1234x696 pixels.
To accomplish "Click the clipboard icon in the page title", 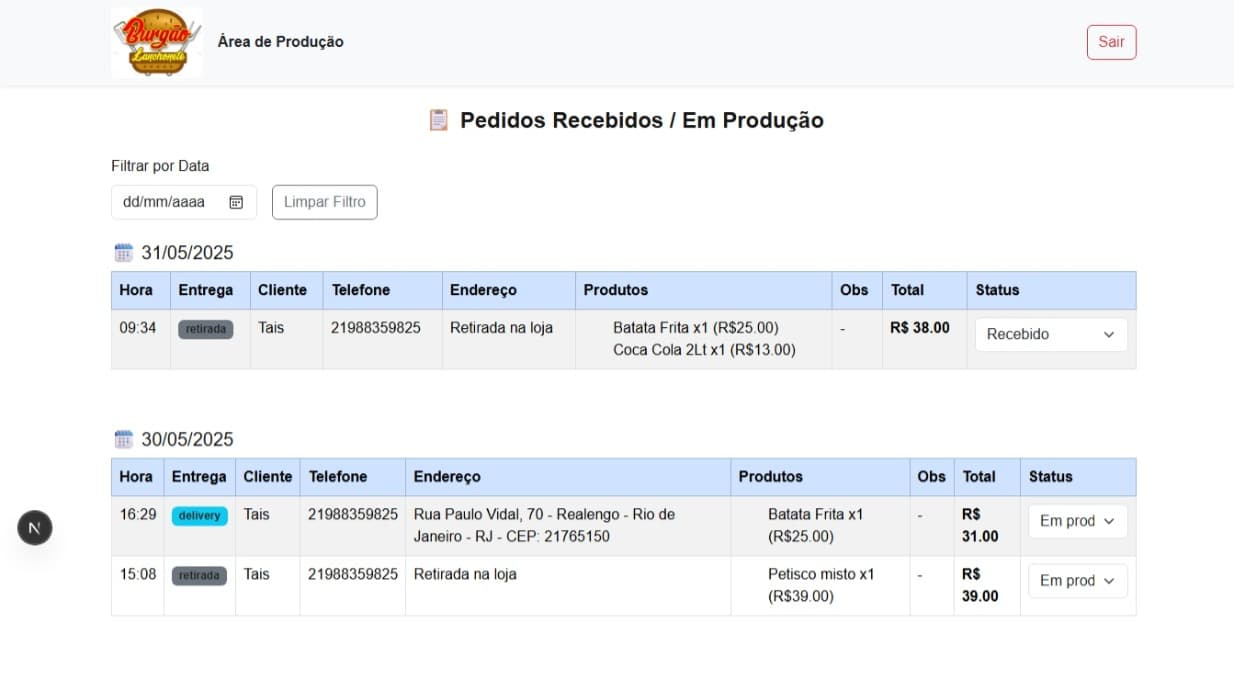I will click(438, 119).
